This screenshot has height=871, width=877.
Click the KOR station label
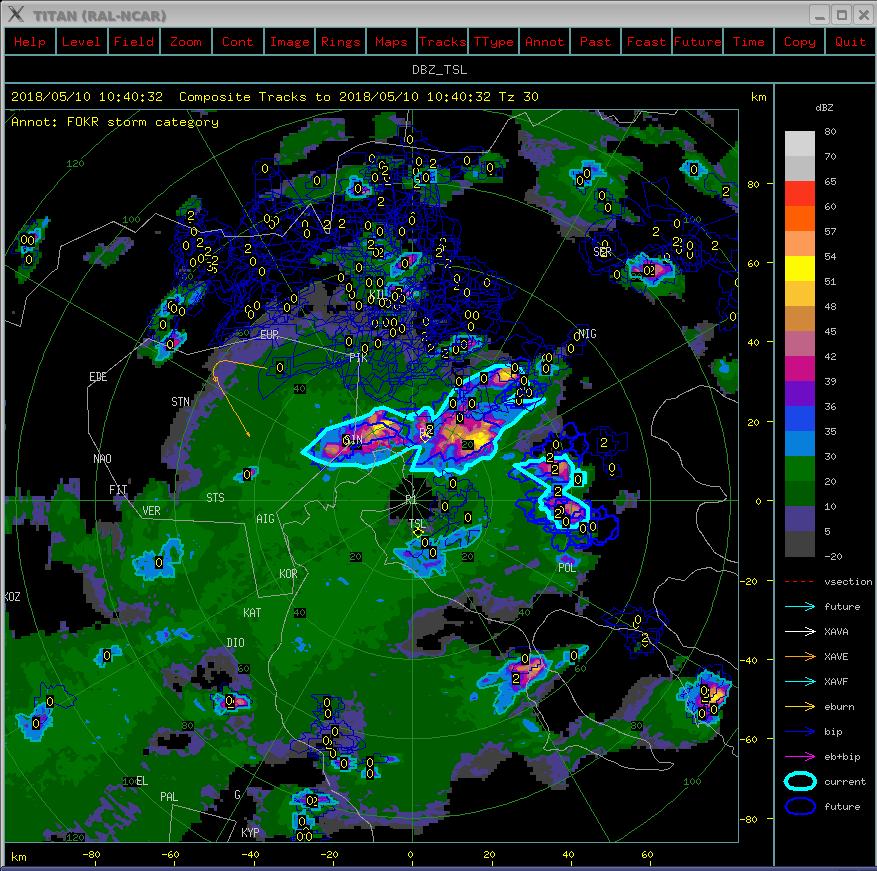tap(288, 574)
